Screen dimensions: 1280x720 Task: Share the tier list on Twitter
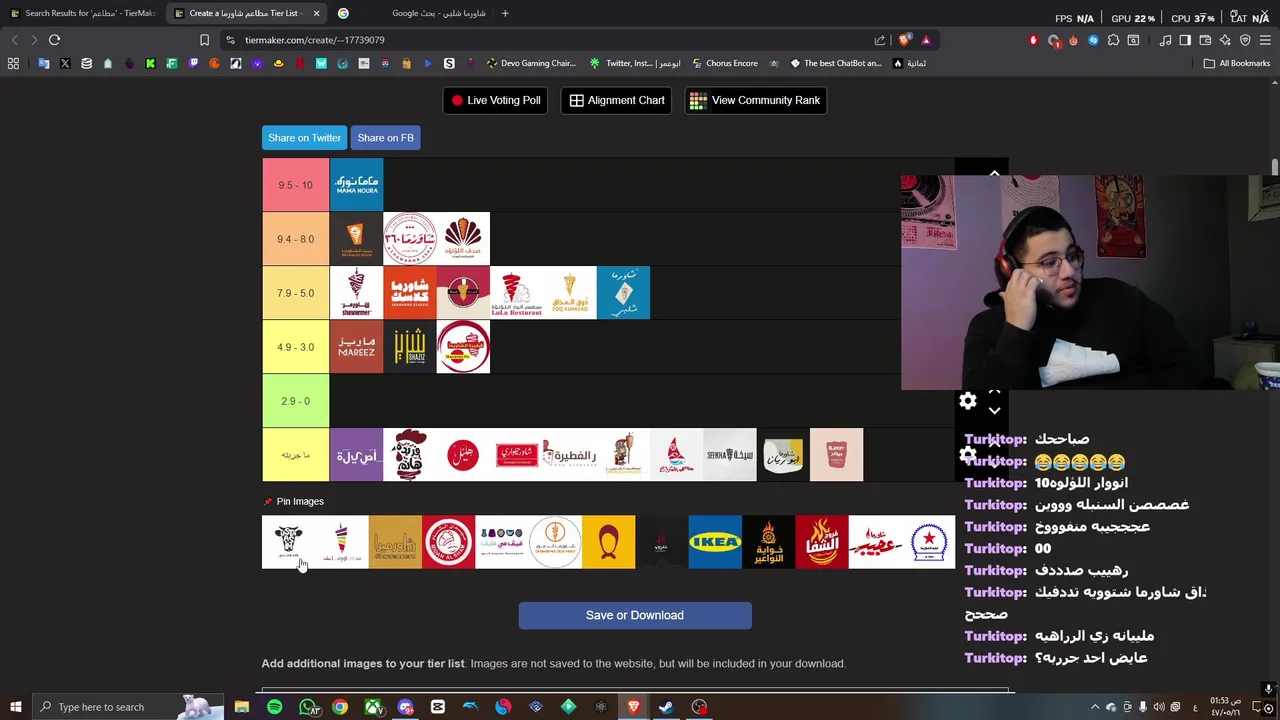click(x=304, y=138)
